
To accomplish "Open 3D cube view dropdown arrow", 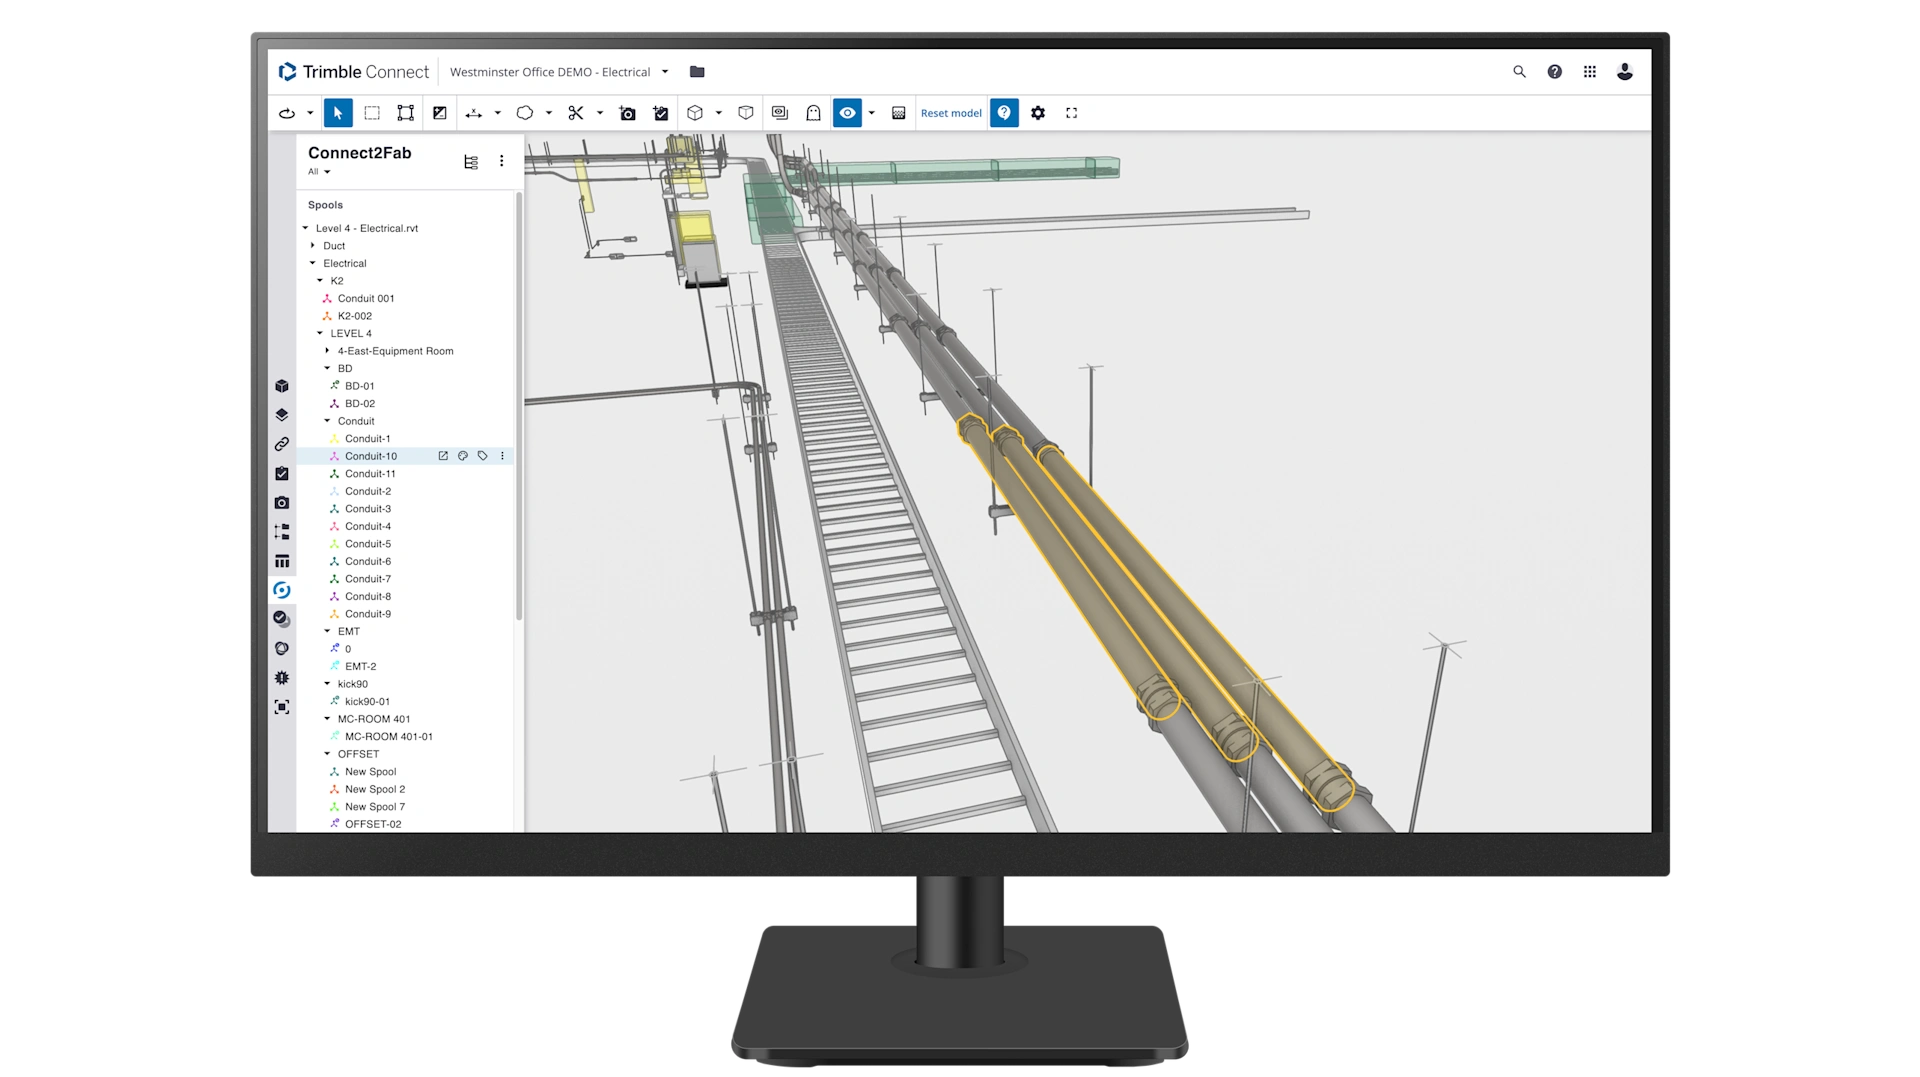I will coord(718,113).
